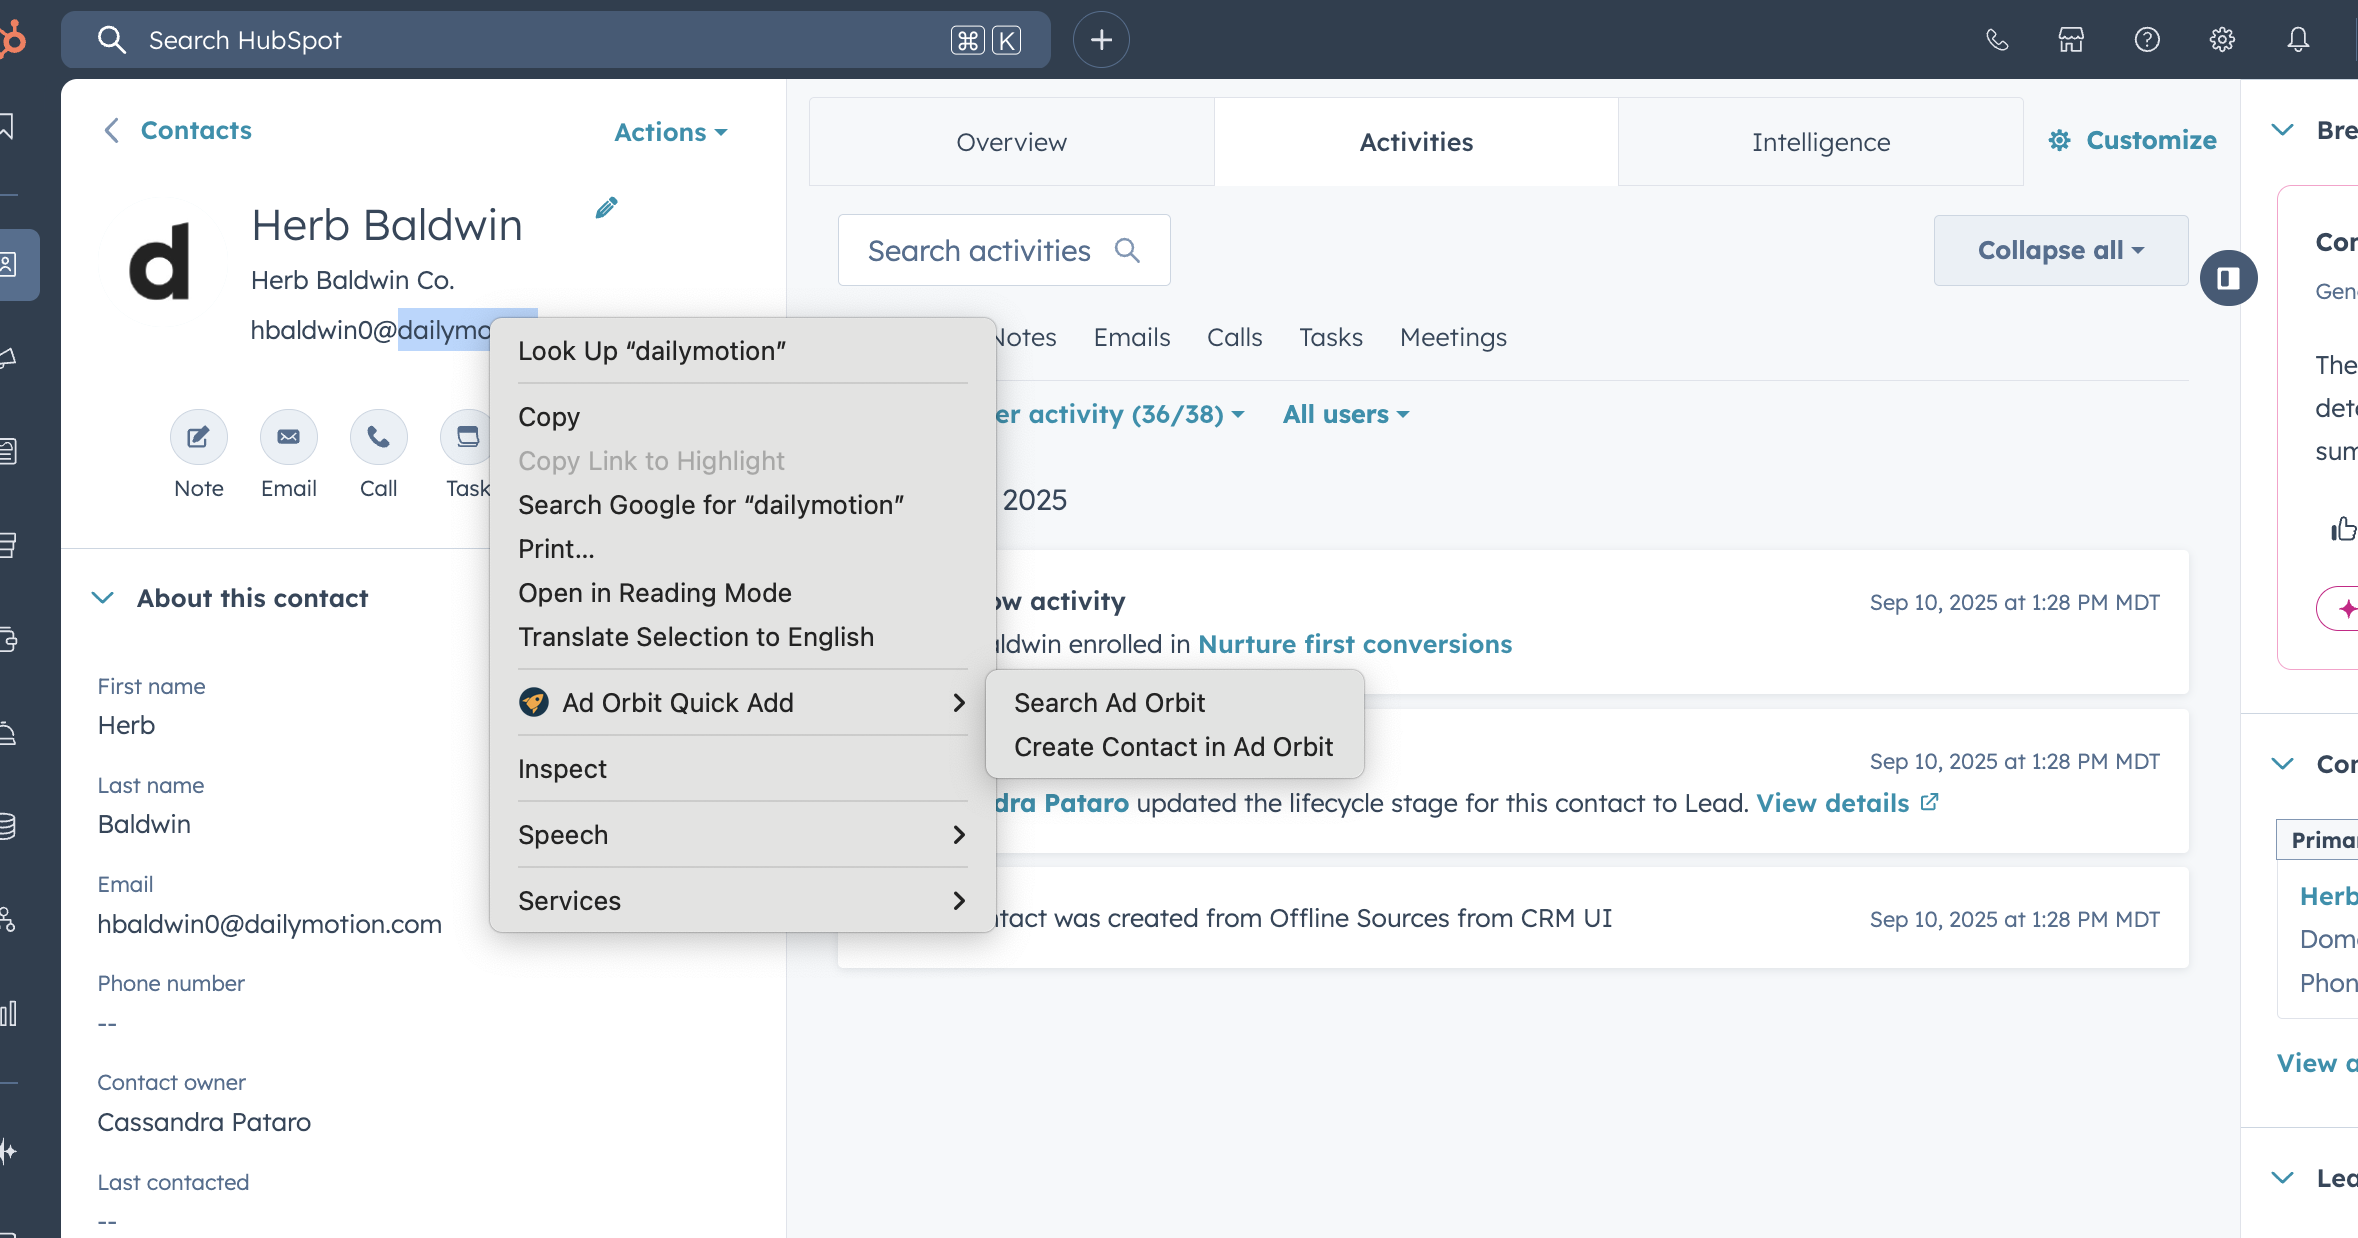Open the phone calling icon in top bar
The image size is (2358, 1238).
(1996, 40)
